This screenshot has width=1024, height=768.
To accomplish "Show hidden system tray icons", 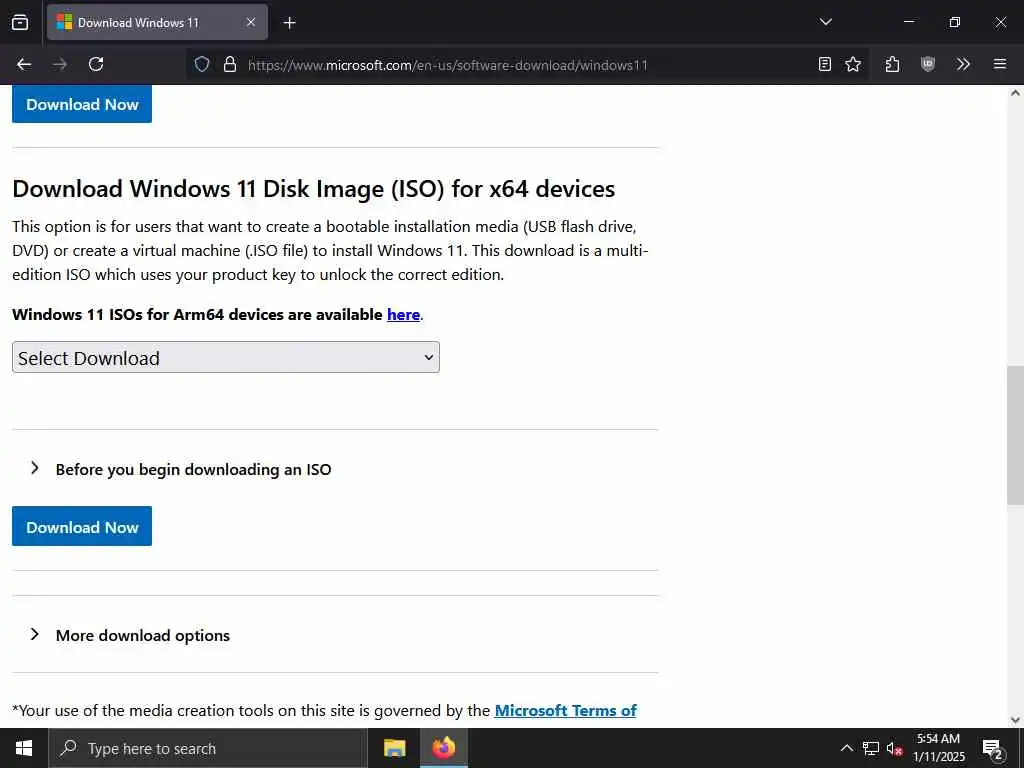I will tap(846, 748).
